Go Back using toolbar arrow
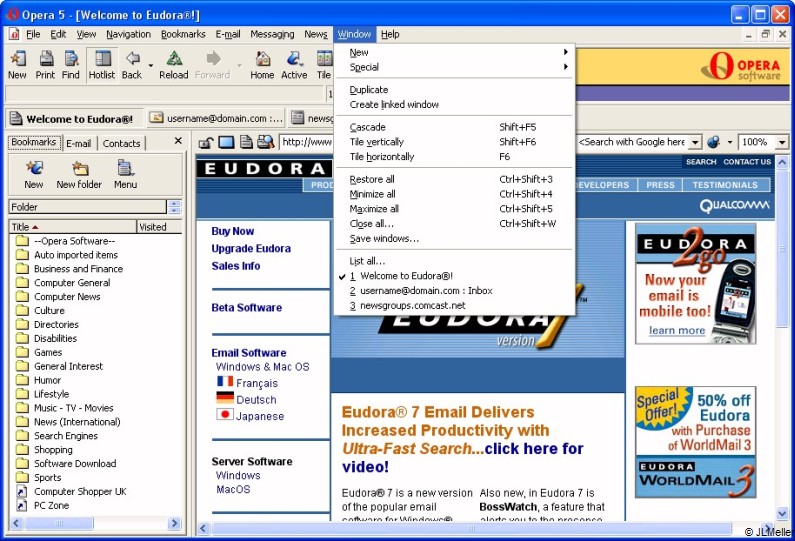The width and height of the screenshot is (795, 541). pos(132,65)
